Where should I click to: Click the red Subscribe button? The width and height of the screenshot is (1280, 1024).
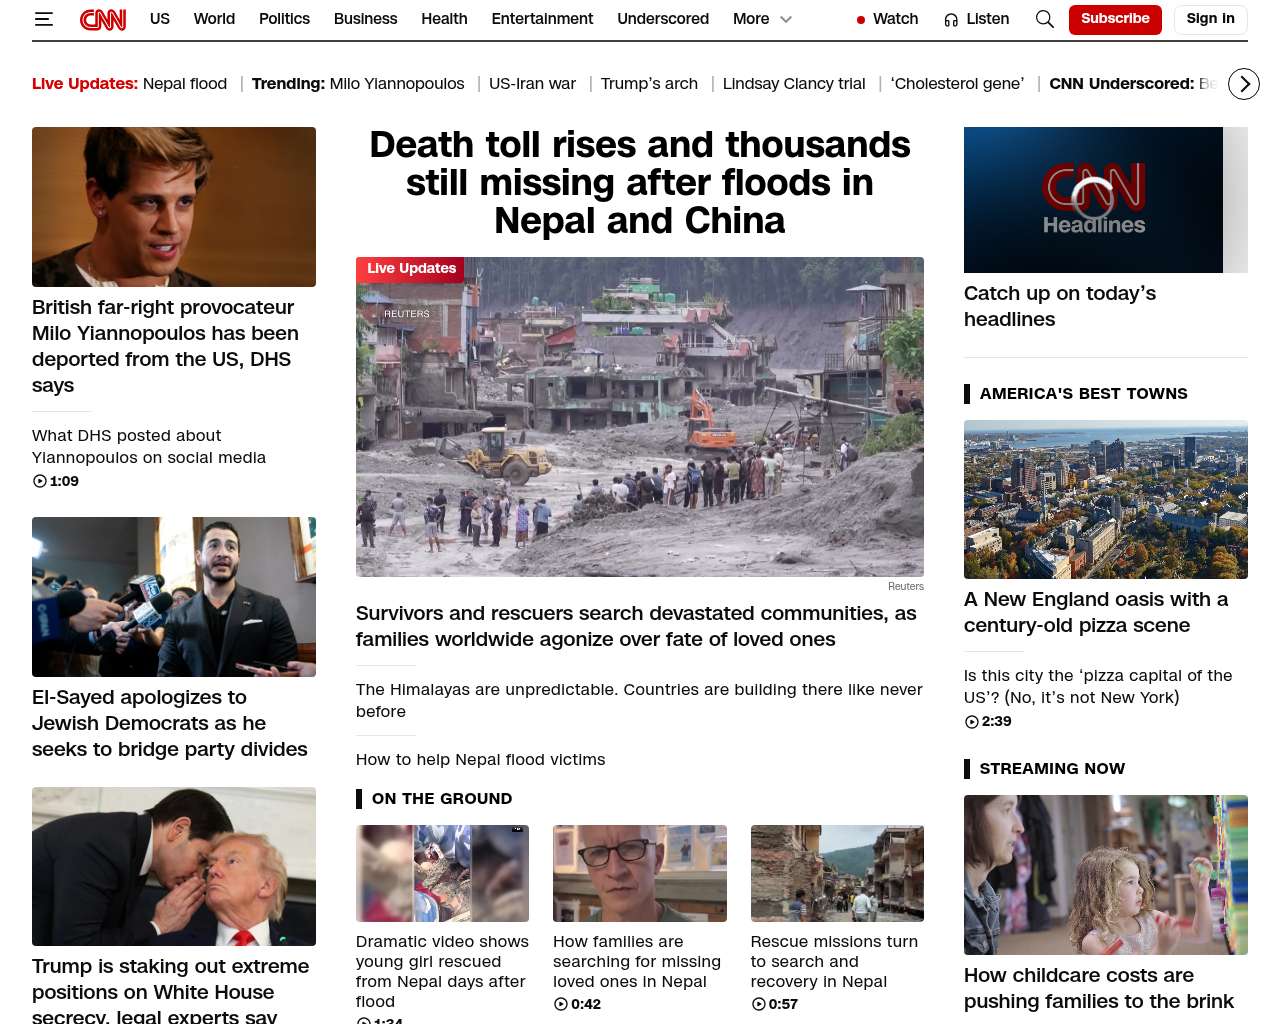(1115, 19)
